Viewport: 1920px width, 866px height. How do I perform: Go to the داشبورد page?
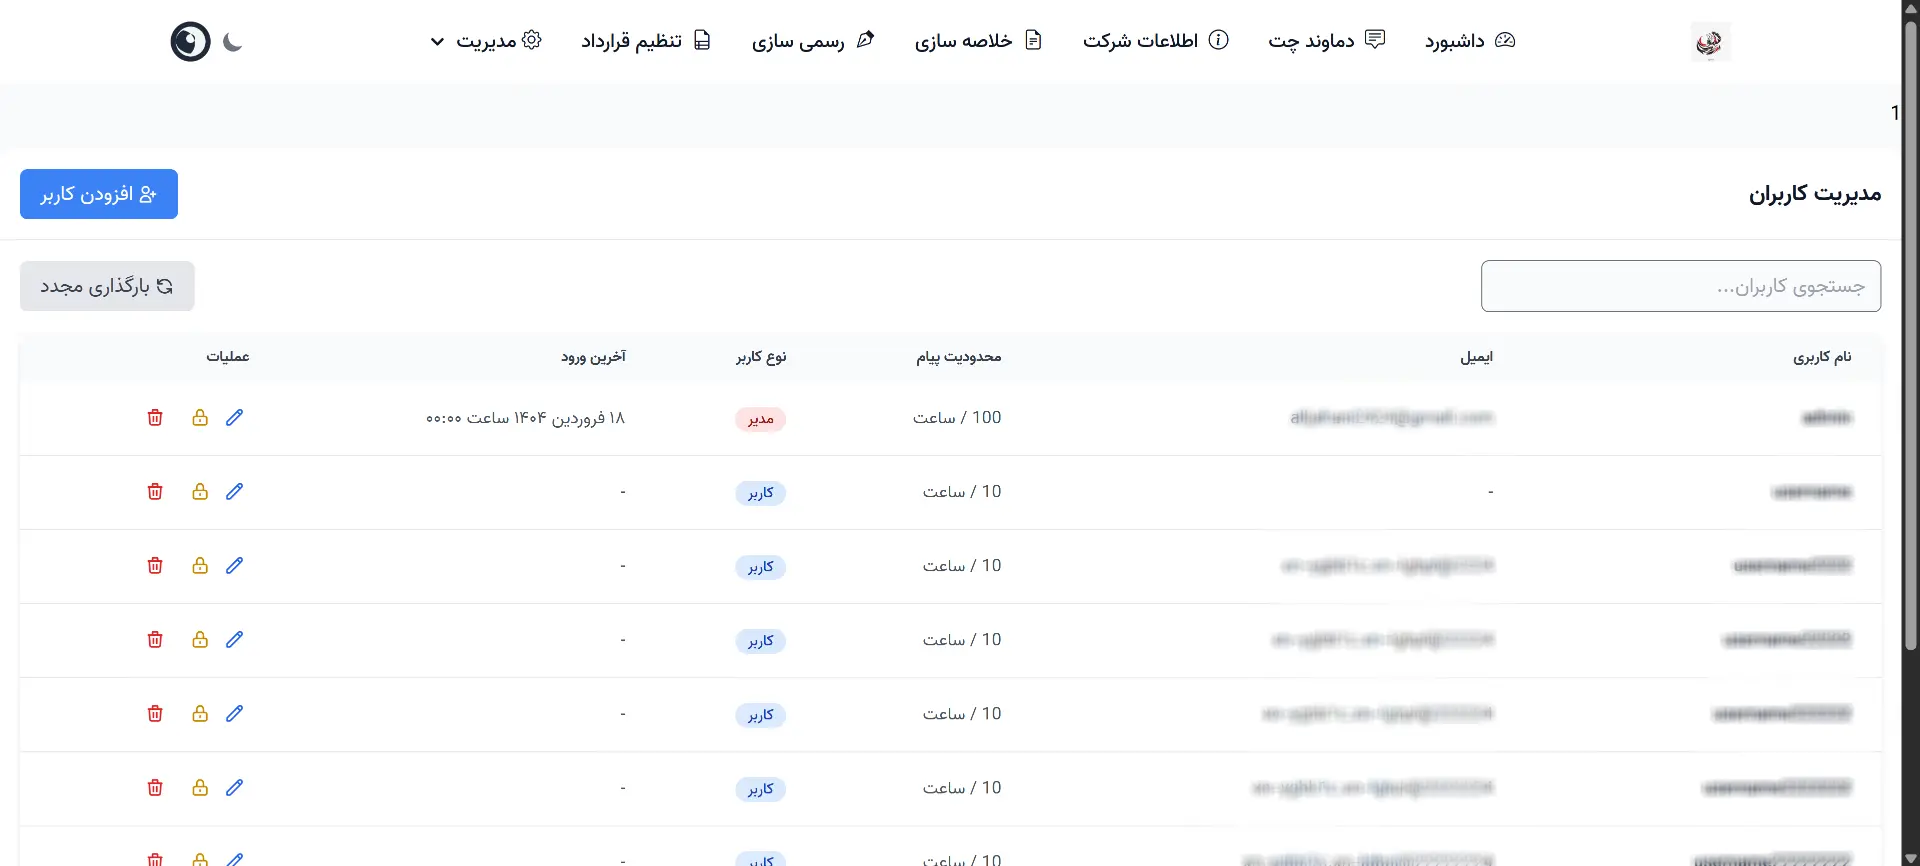pos(1470,41)
